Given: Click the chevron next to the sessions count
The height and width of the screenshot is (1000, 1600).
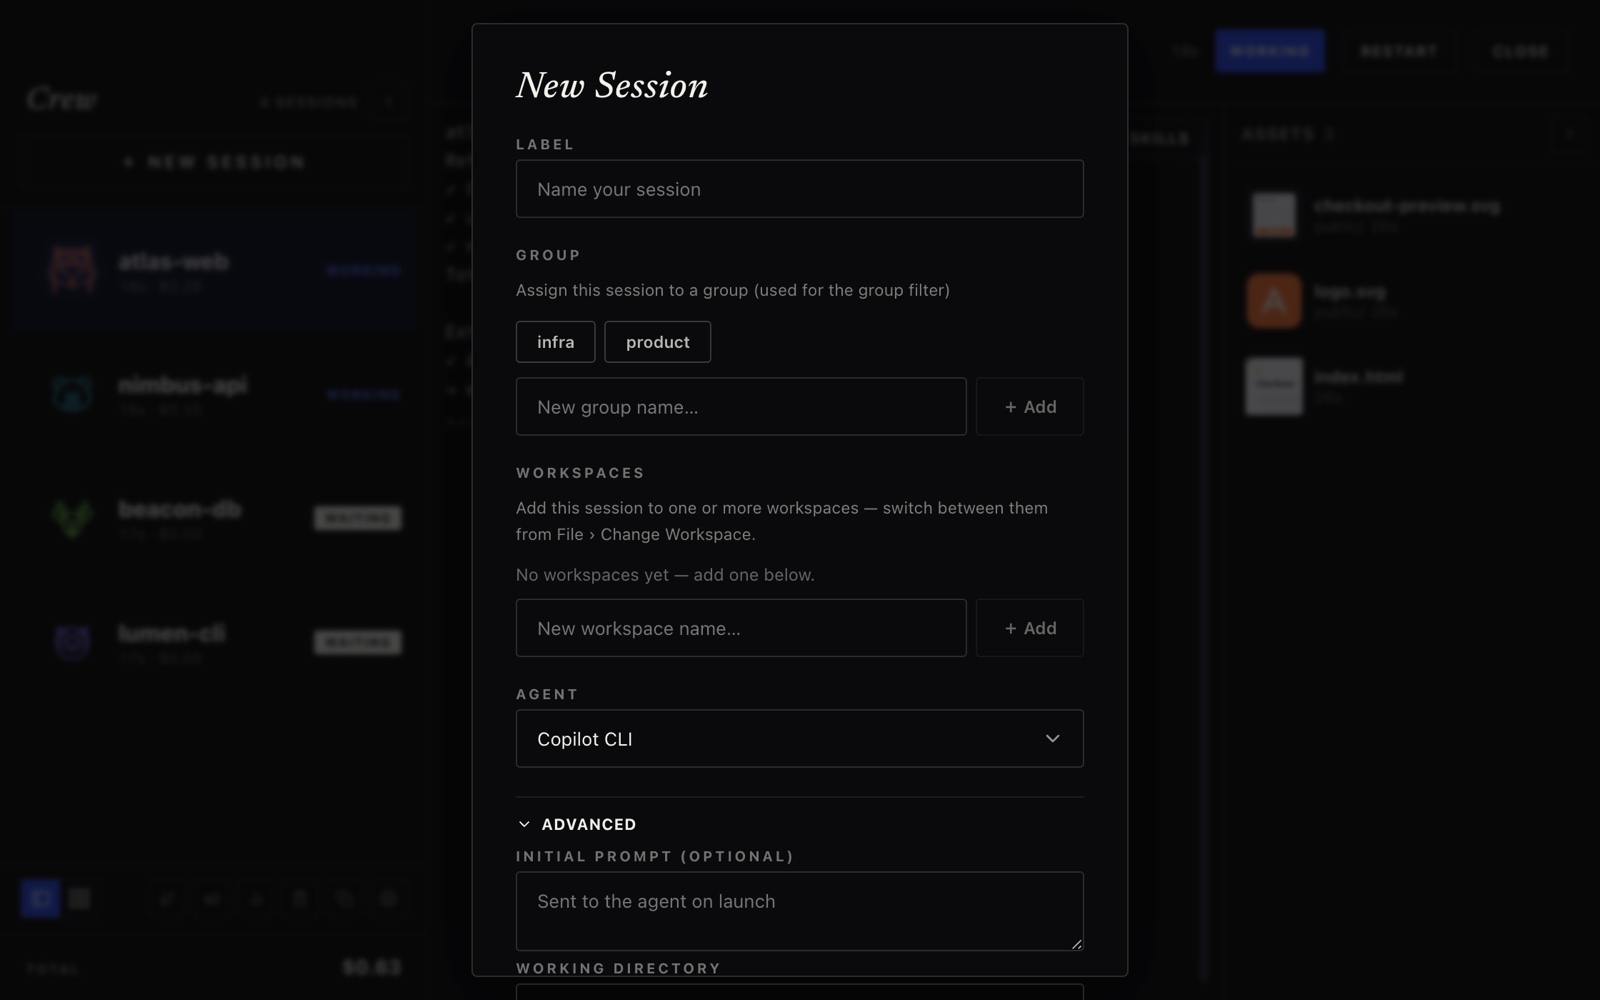Looking at the screenshot, I should (x=389, y=102).
